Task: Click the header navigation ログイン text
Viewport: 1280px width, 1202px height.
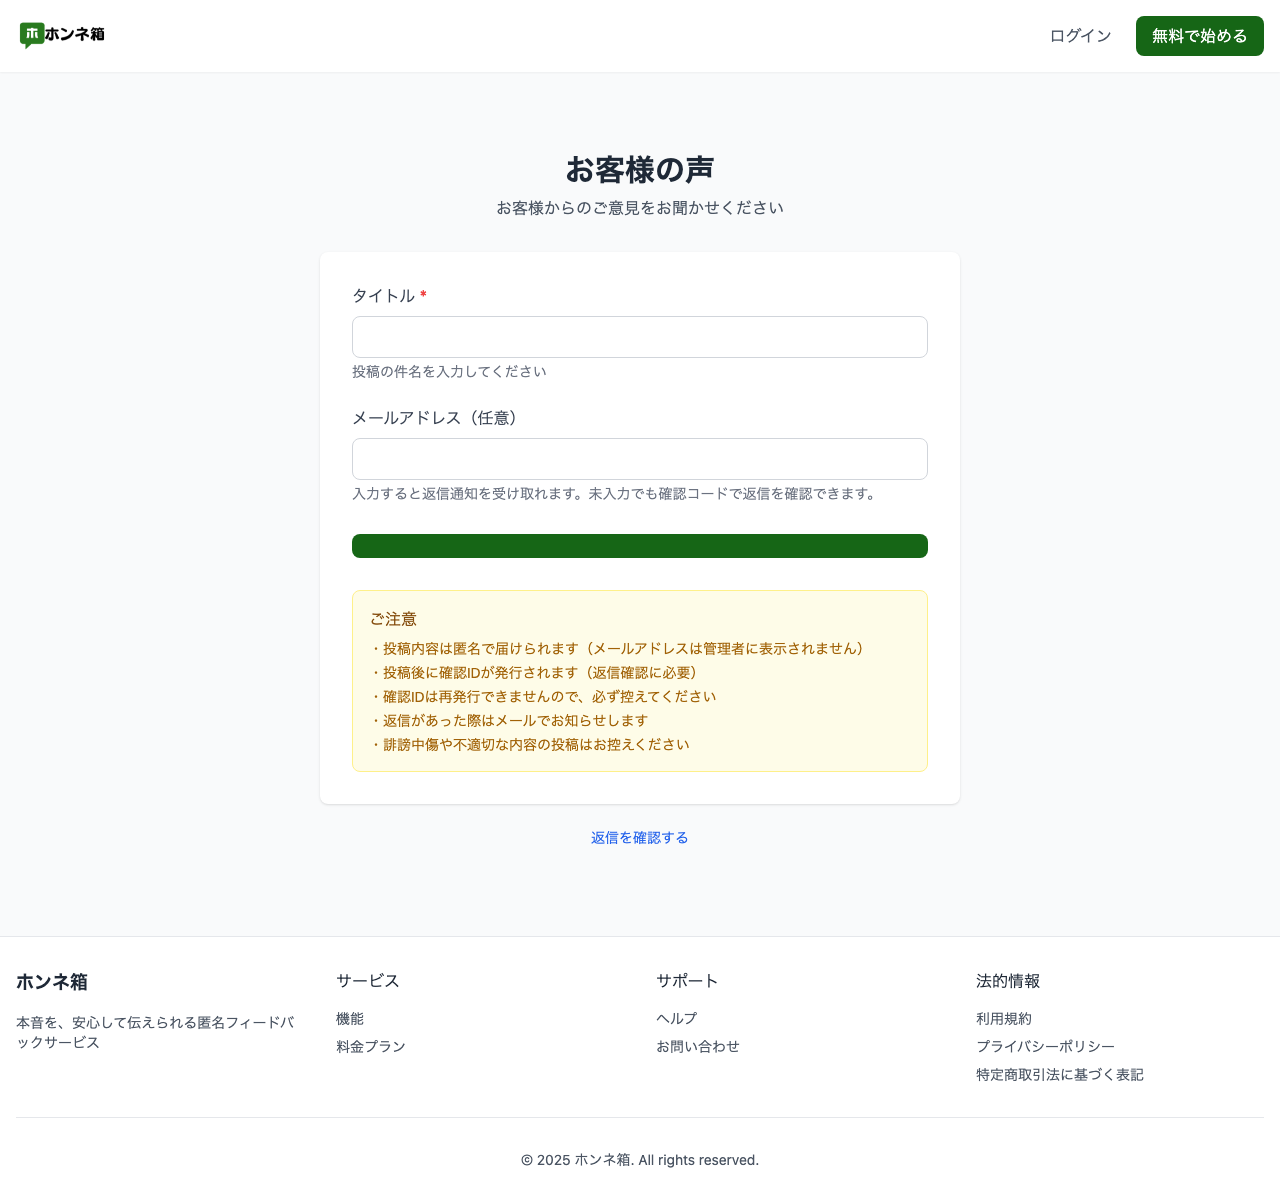Action: click(1080, 35)
